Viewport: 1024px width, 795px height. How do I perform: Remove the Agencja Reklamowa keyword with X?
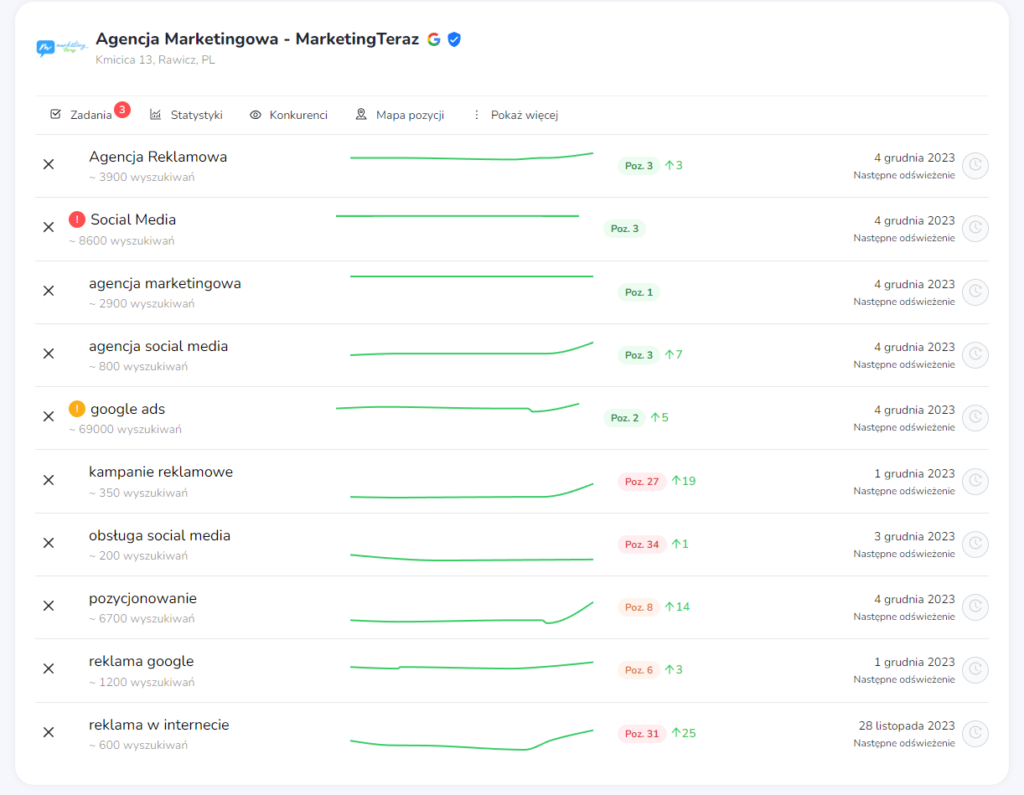coord(48,164)
